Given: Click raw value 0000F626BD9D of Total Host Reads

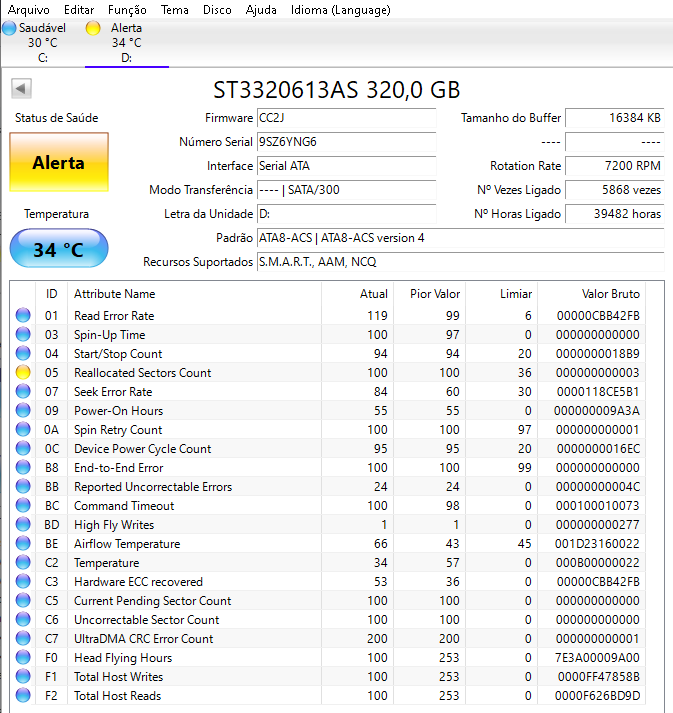Looking at the screenshot, I should (598, 696).
